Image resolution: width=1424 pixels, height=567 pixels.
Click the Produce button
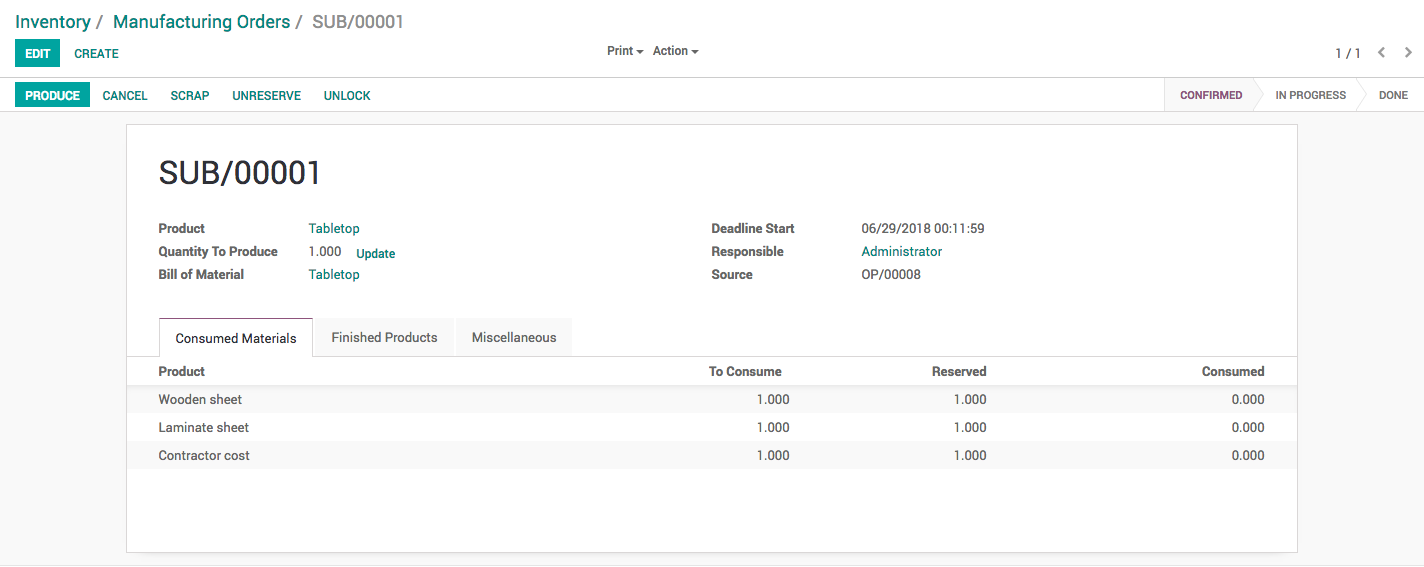coord(52,96)
